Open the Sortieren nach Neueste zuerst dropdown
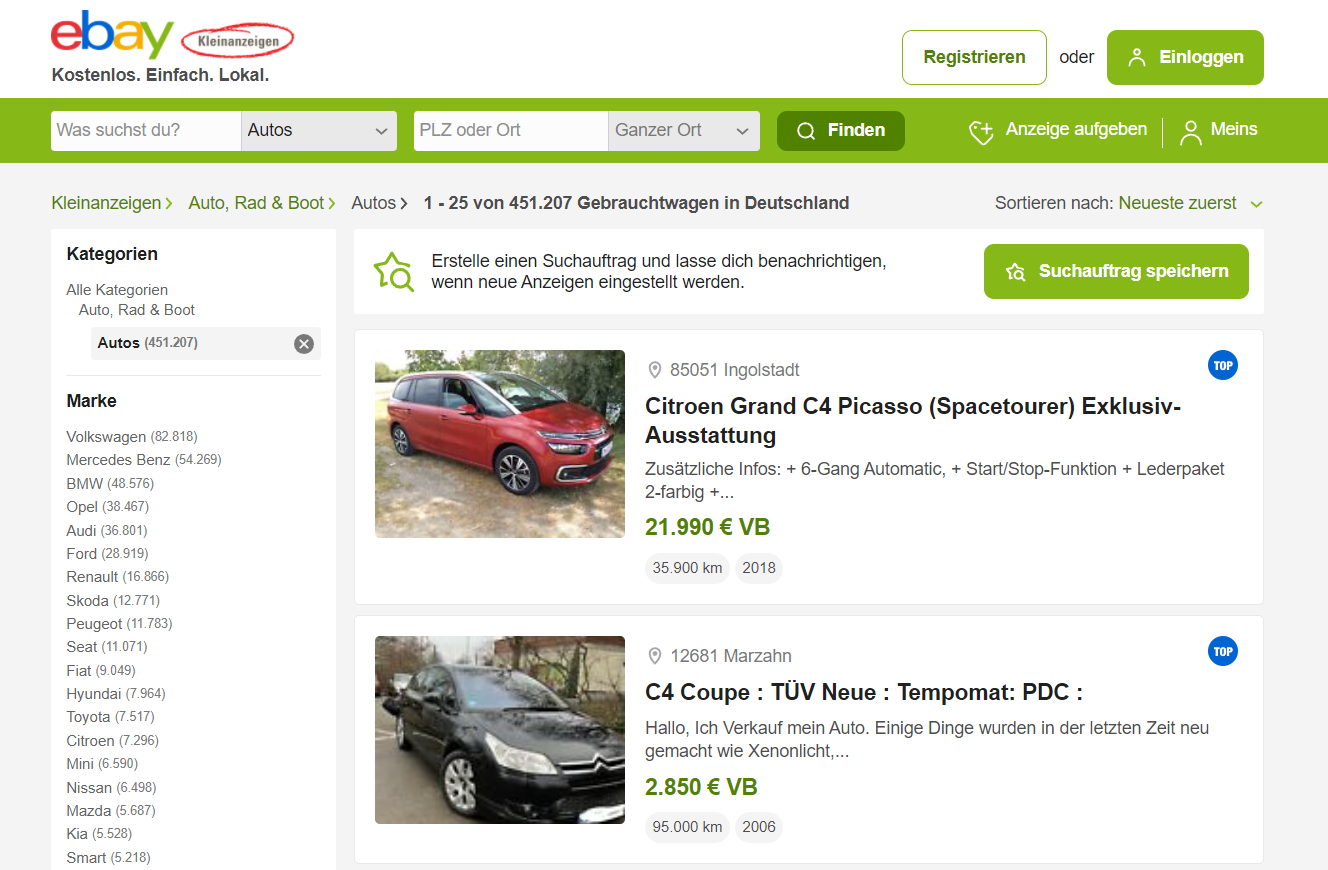Viewport: 1328px width, 870px height. coord(1191,203)
